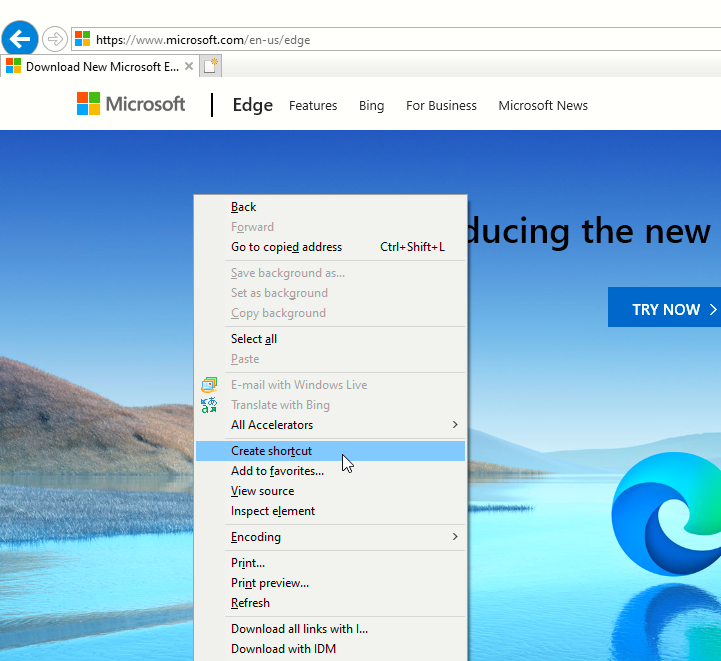Image resolution: width=721 pixels, height=661 pixels.
Task: Choose View source in the context menu
Action: pos(330,491)
